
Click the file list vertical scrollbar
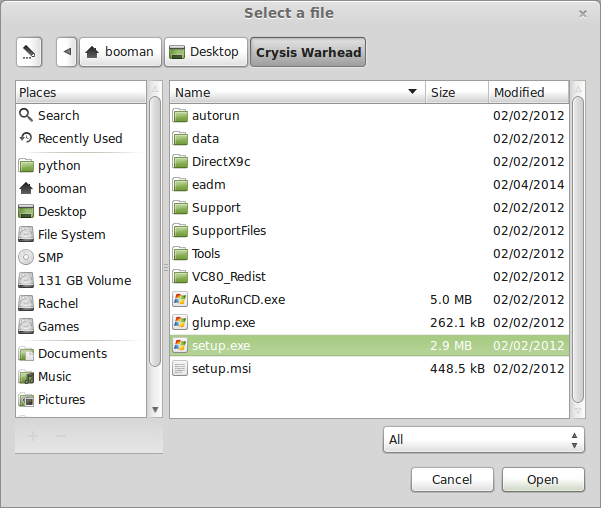[578, 249]
